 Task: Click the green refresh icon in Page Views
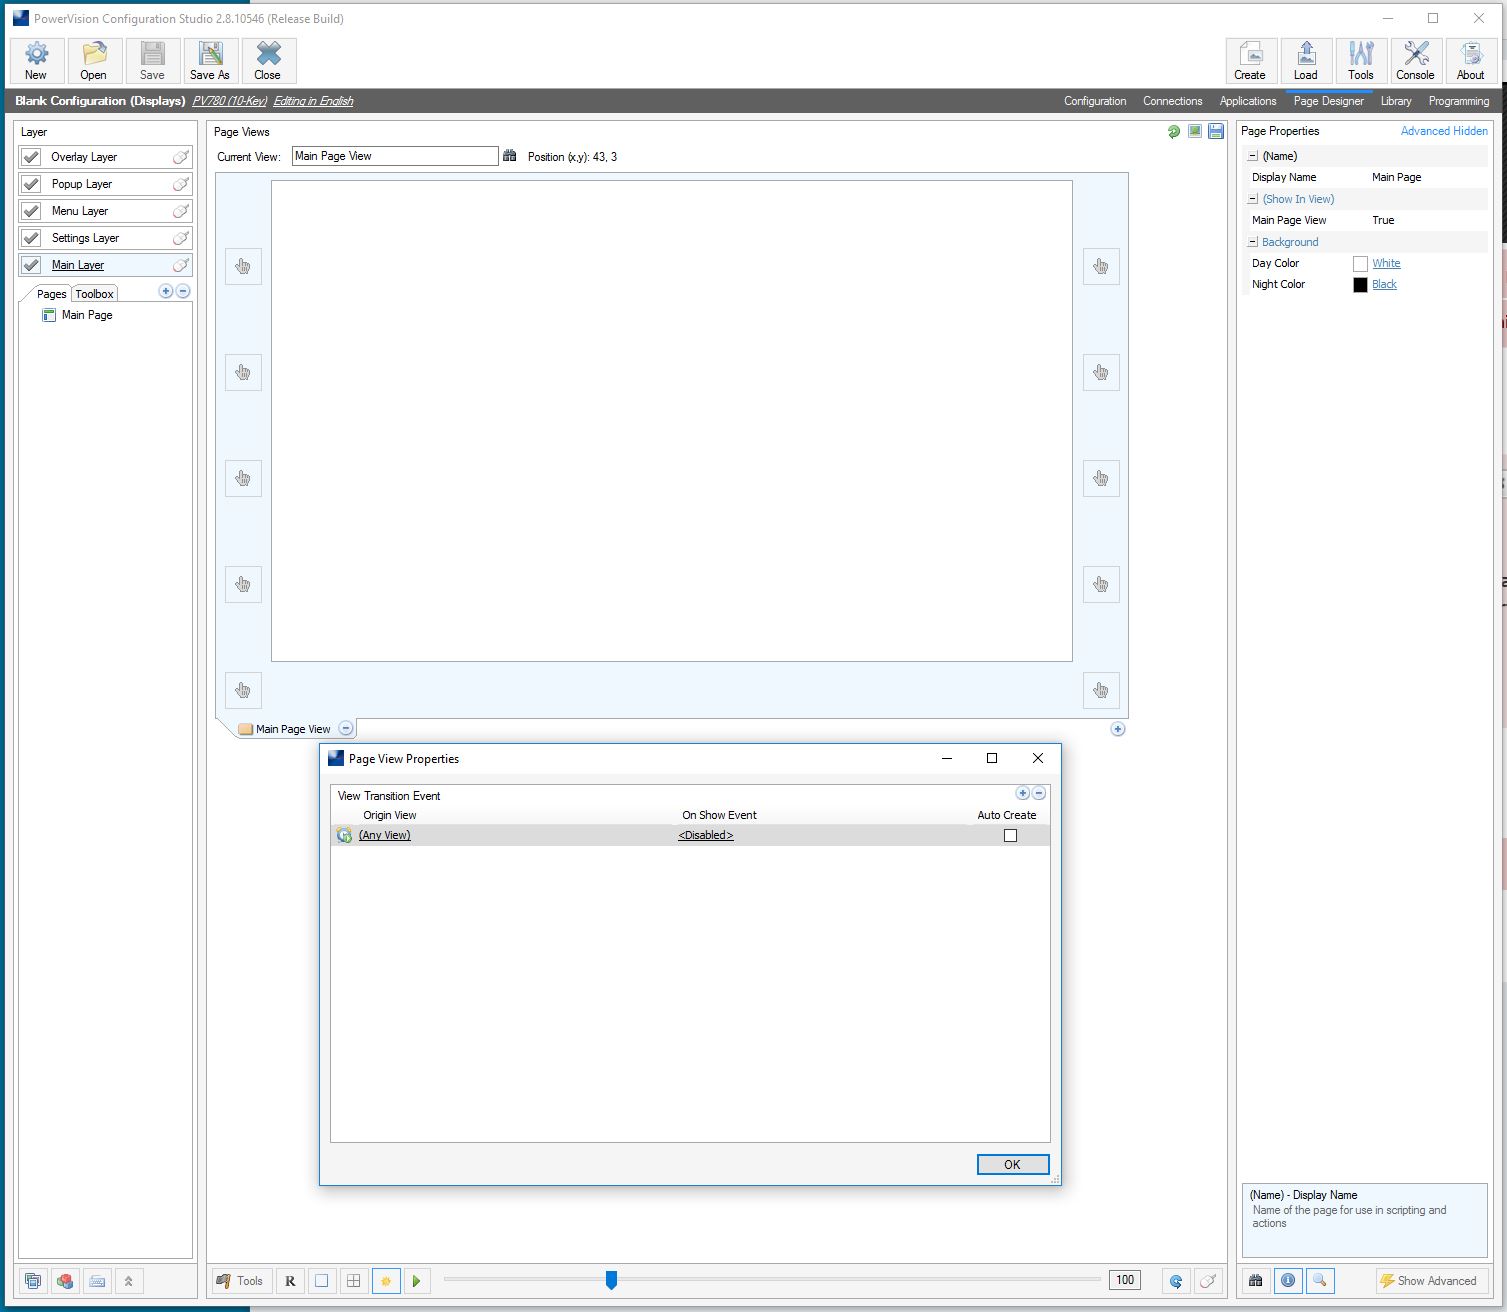[1174, 132]
